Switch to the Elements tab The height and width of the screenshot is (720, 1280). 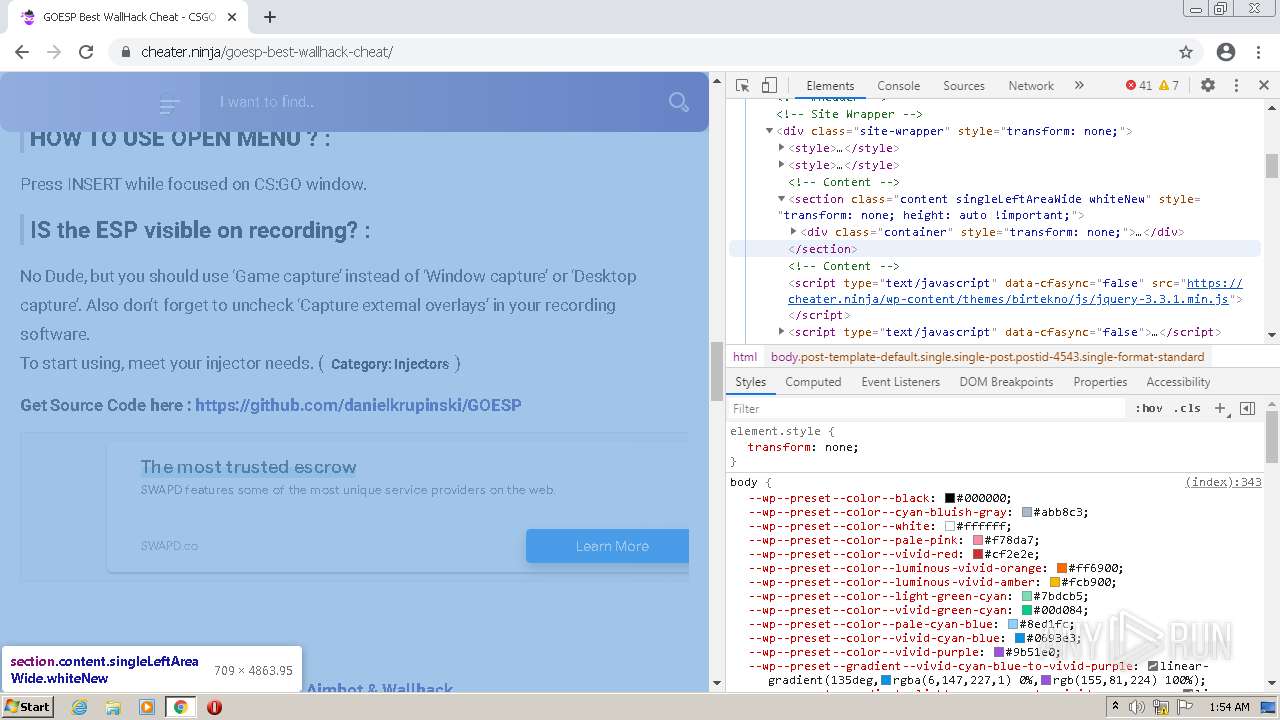(x=830, y=86)
